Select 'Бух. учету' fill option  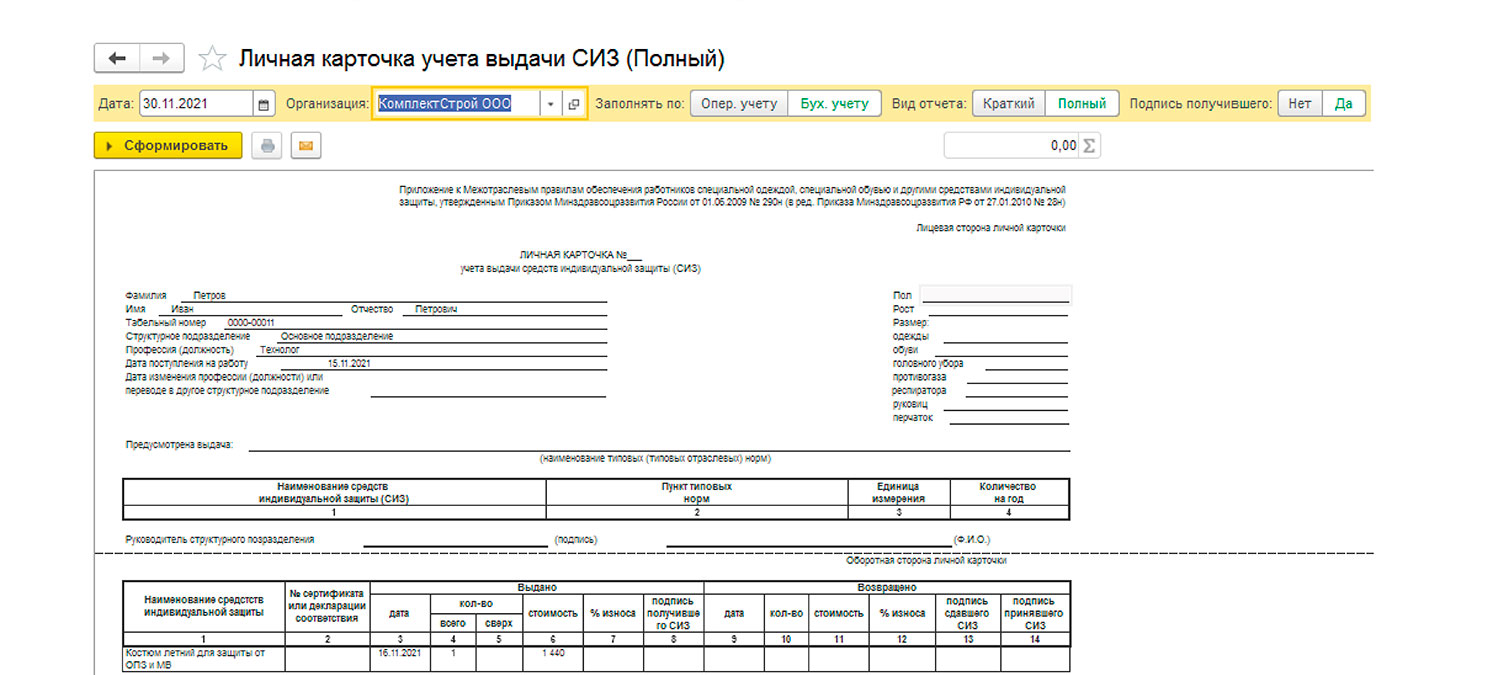tap(834, 104)
